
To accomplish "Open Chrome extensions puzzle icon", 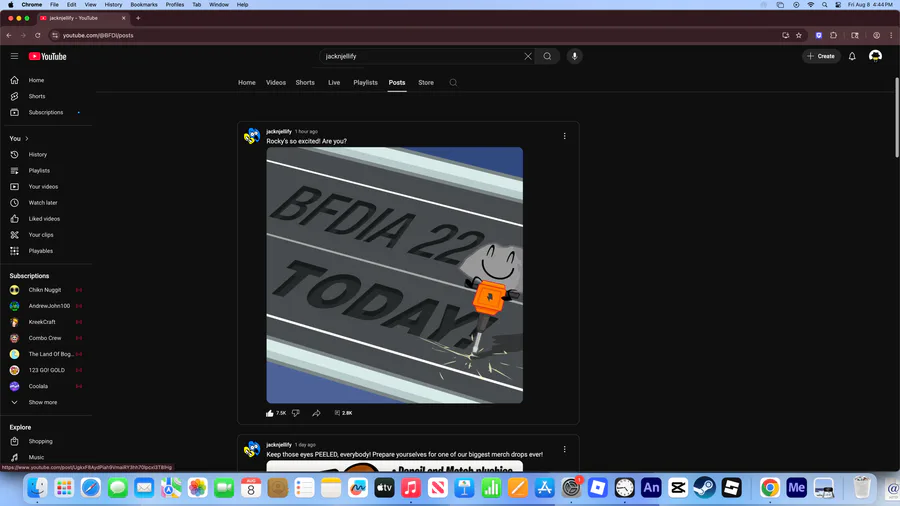I will click(833, 36).
